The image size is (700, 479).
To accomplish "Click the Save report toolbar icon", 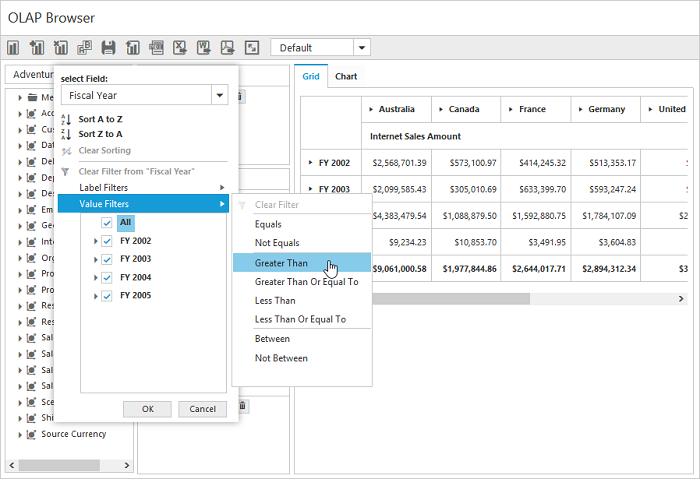I will click(x=108, y=48).
